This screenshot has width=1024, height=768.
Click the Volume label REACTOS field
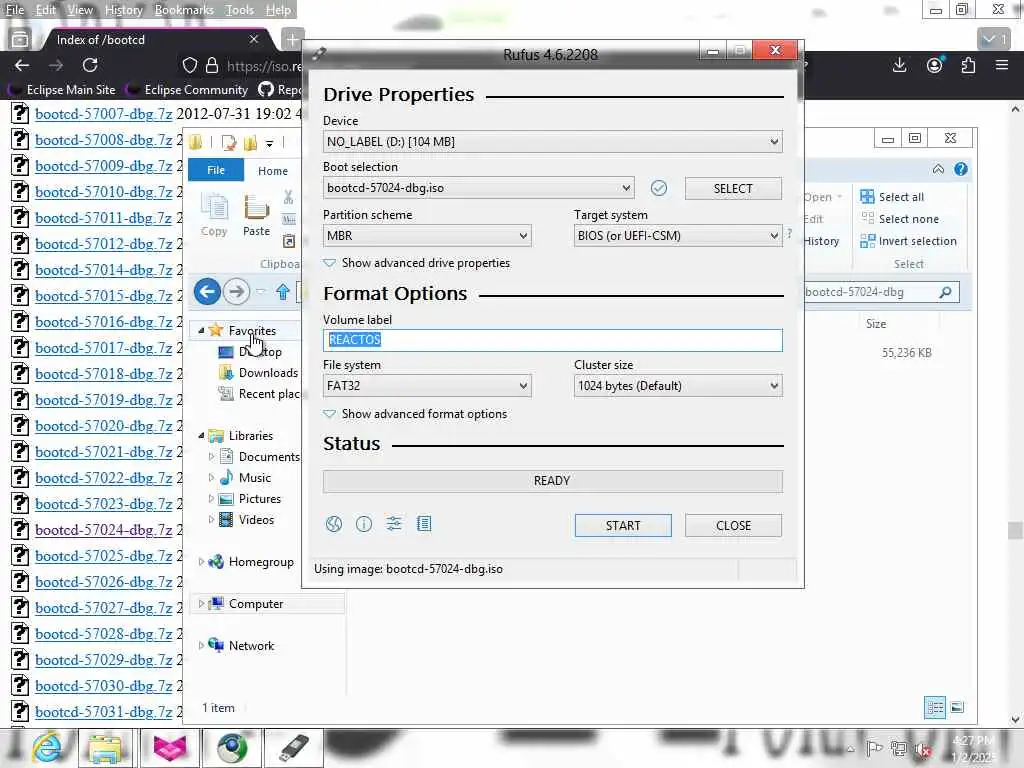point(552,340)
